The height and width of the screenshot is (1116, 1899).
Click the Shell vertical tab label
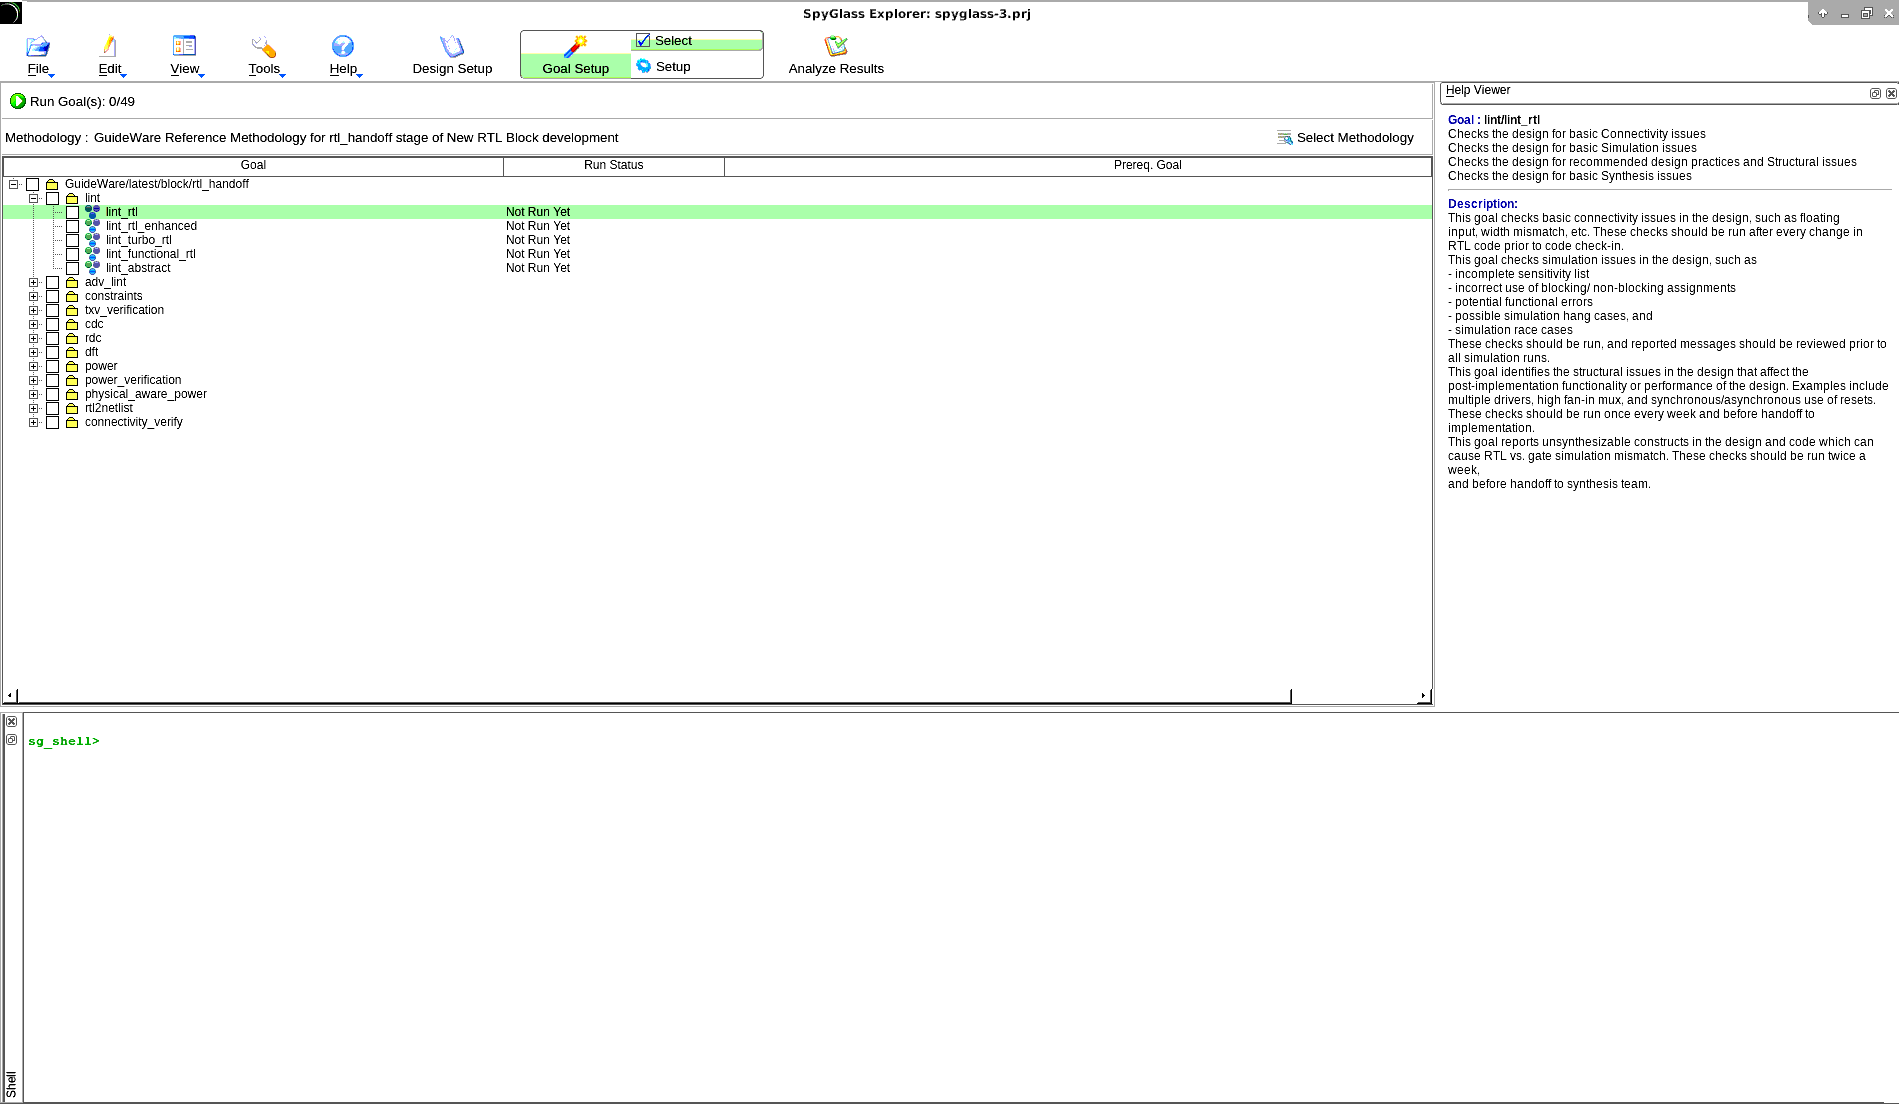[x=12, y=1084]
